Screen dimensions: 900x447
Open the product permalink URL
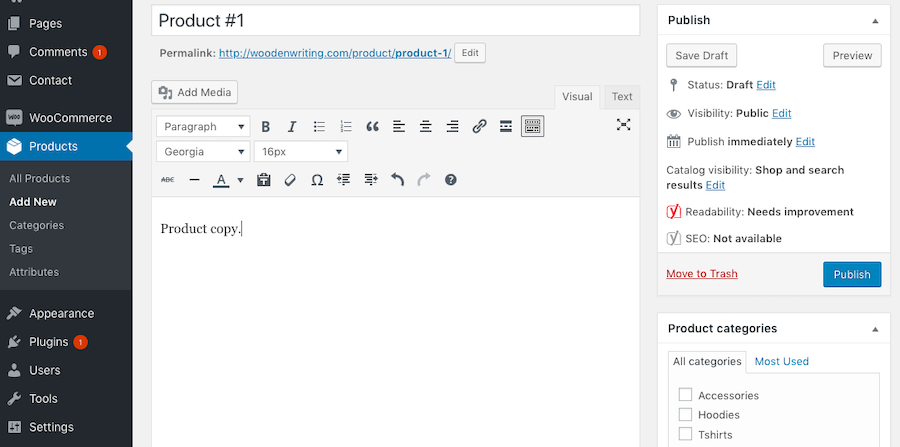point(335,53)
